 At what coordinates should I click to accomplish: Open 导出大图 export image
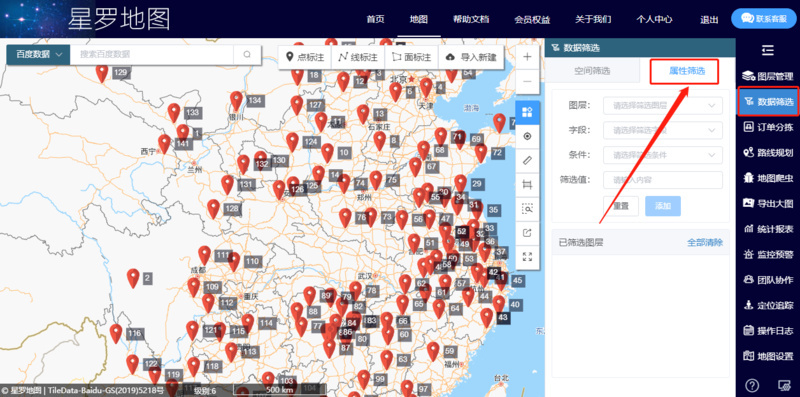[768, 204]
